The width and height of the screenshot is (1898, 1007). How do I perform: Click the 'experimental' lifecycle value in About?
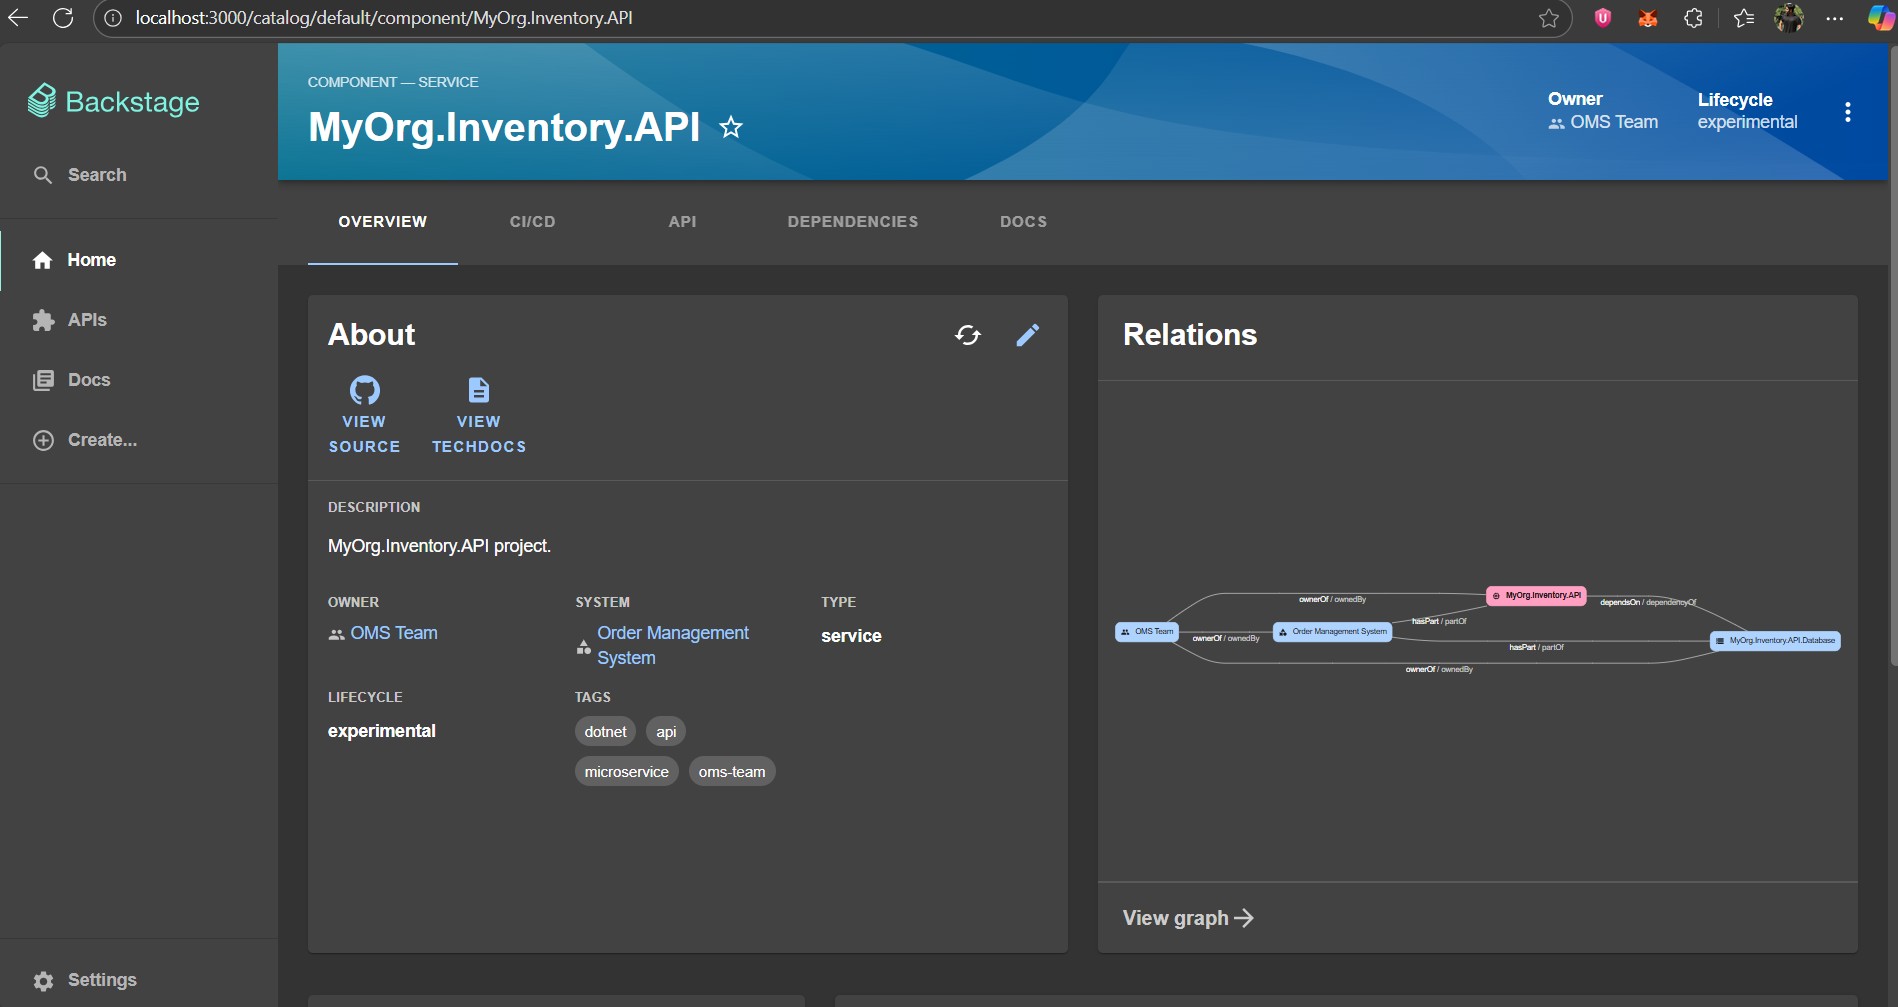[382, 731]
